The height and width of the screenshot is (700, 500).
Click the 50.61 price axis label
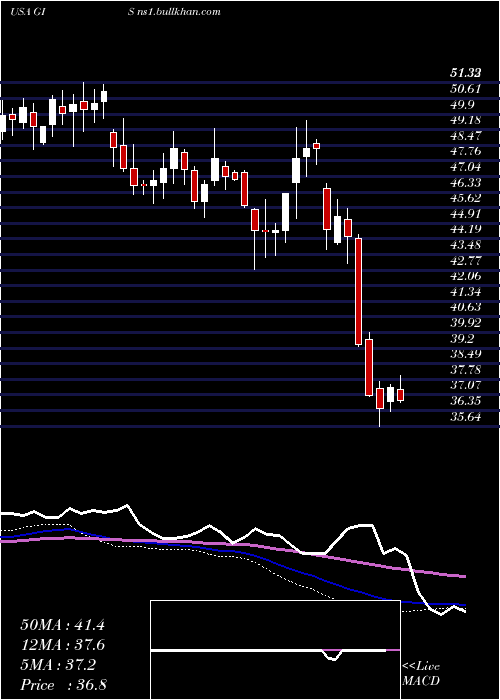click(x=465, y=89)
